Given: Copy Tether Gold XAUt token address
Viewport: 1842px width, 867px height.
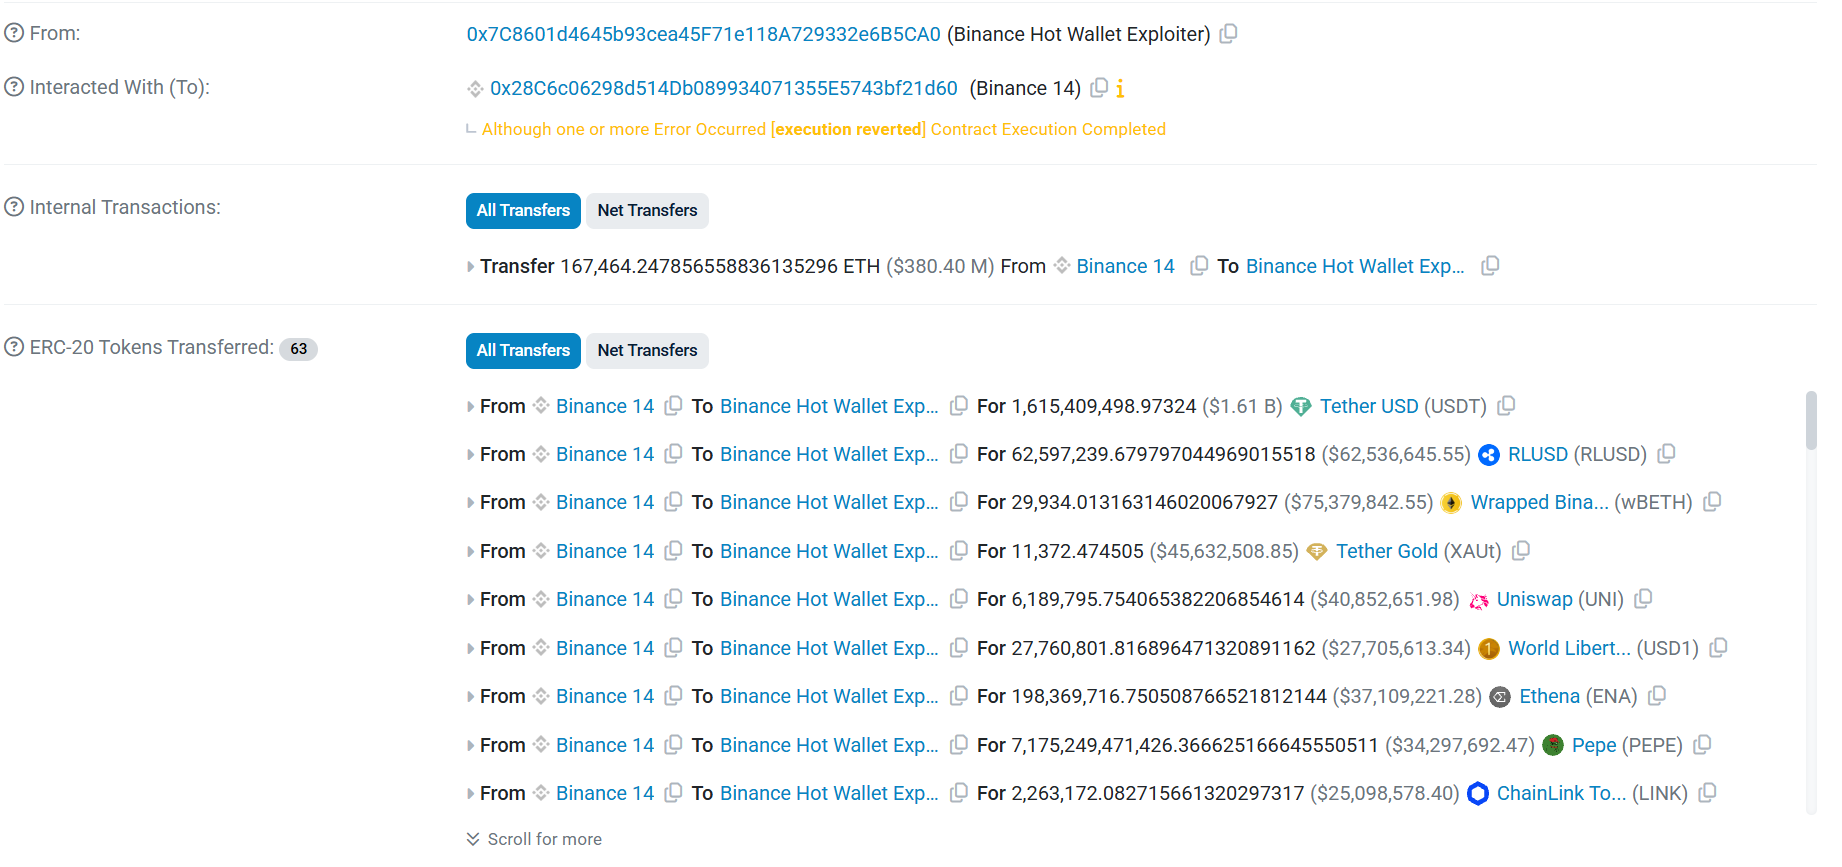Looking at the screenshot, I should pos(1521,550).
